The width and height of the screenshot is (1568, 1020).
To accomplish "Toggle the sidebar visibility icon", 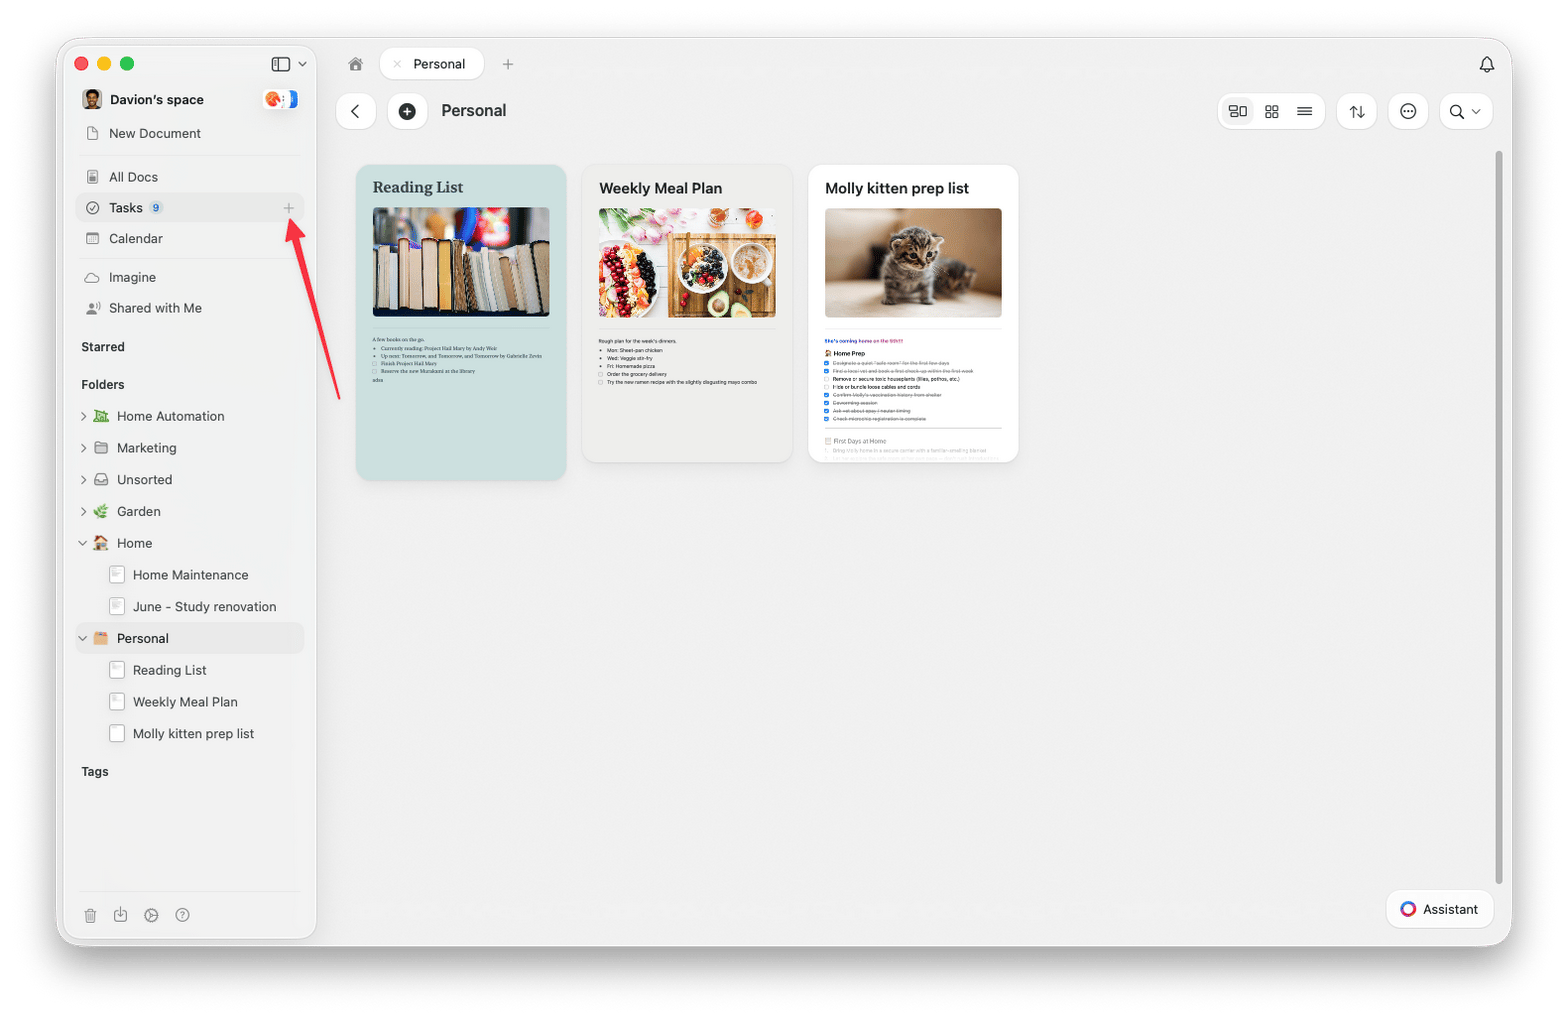I will point(280,64).
